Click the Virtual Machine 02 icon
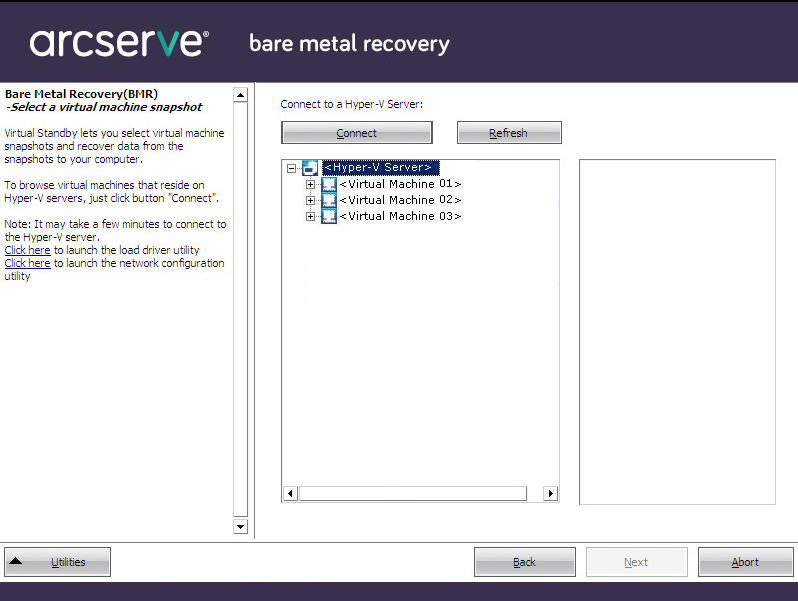This screenshot has width=798, height=601. (329, 200)
